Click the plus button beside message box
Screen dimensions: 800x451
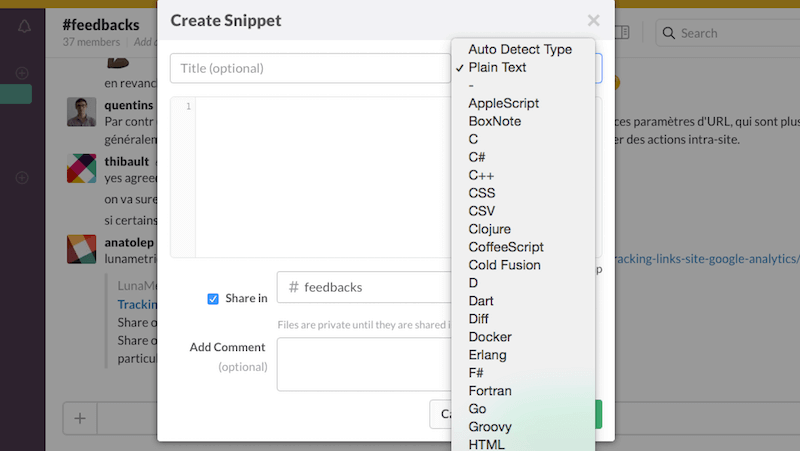[80, 419]
